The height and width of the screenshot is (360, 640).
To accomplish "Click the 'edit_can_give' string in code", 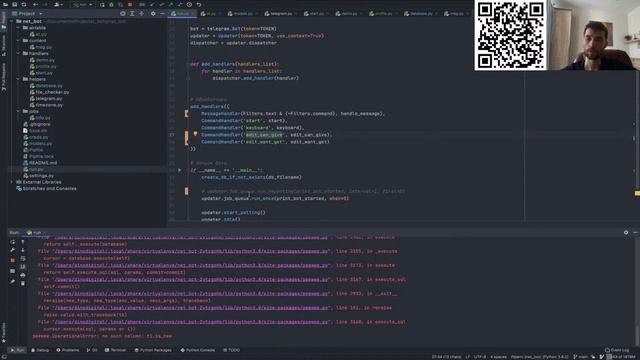I will (x=264, y=135).
